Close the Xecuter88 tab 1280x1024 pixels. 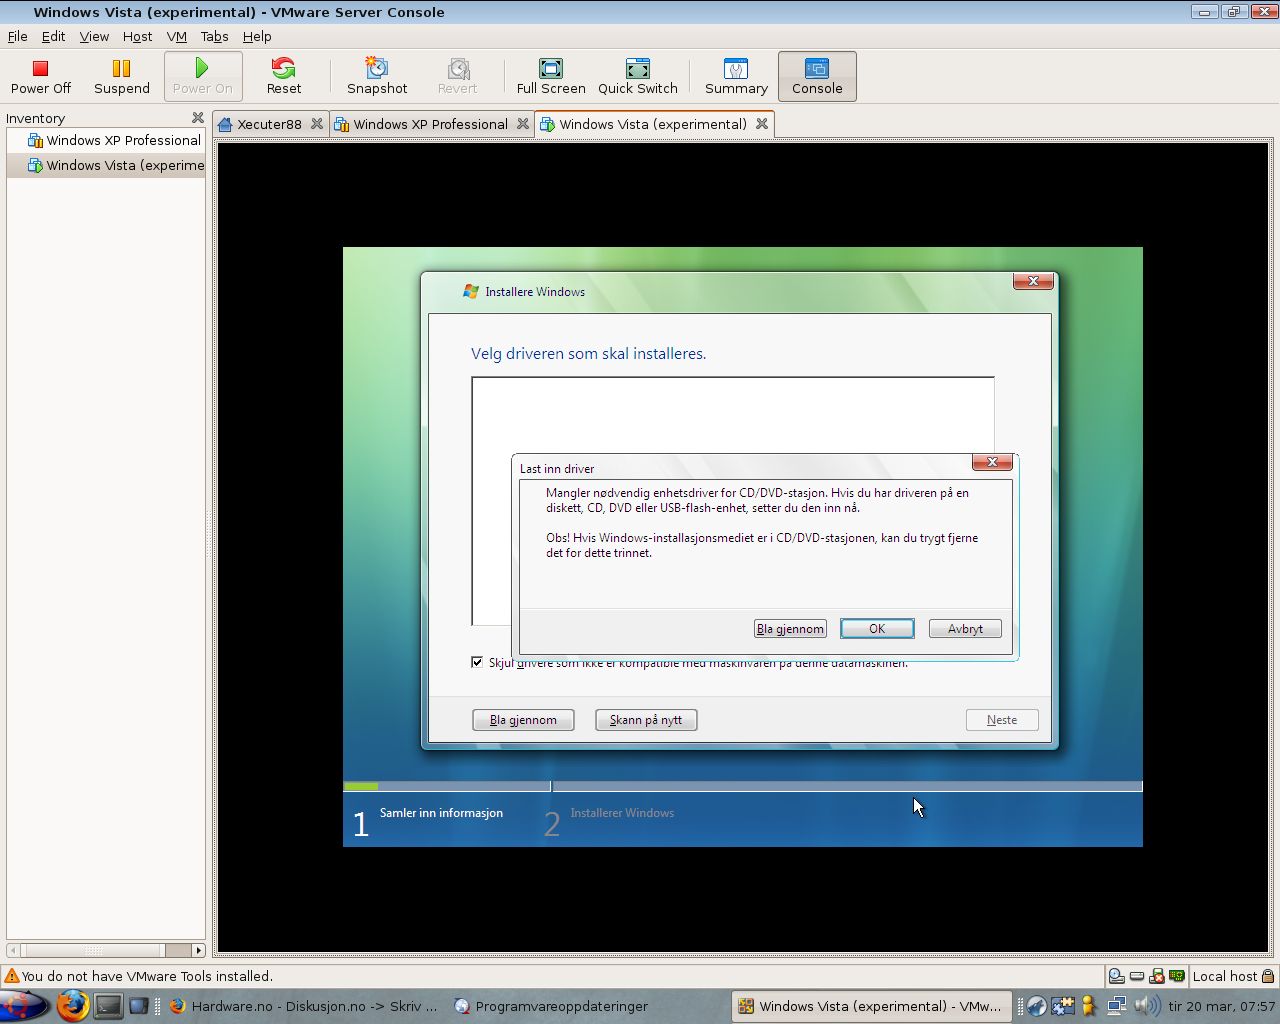coord(317,124)
